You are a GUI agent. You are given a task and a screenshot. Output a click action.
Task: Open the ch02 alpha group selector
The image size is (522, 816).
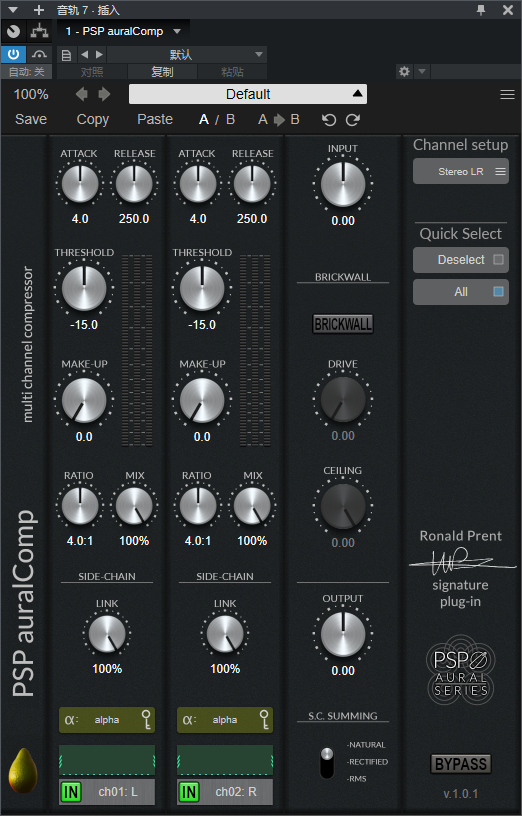coord(225,720)
